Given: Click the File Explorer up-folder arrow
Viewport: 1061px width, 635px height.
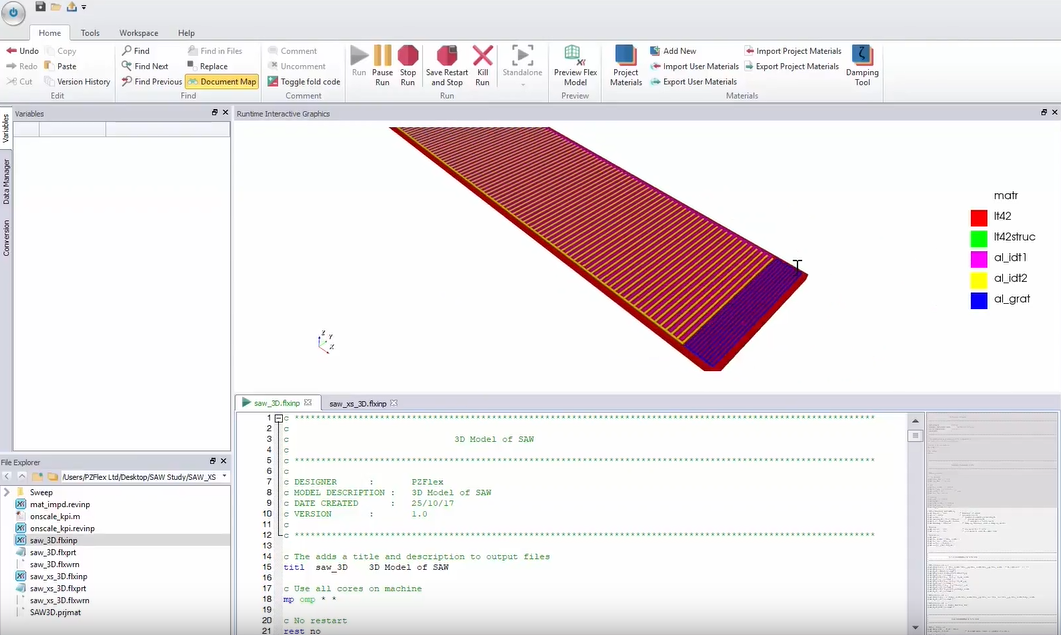Looking at the screenshot, I should pyautogui.click(x=22, y=477).
